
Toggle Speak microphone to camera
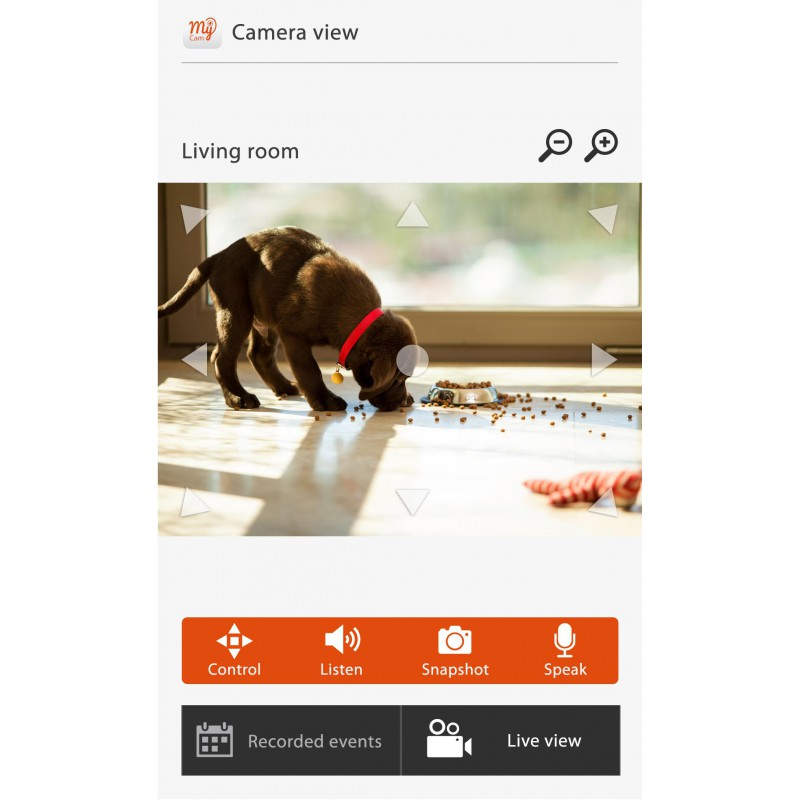click(565, 651)
